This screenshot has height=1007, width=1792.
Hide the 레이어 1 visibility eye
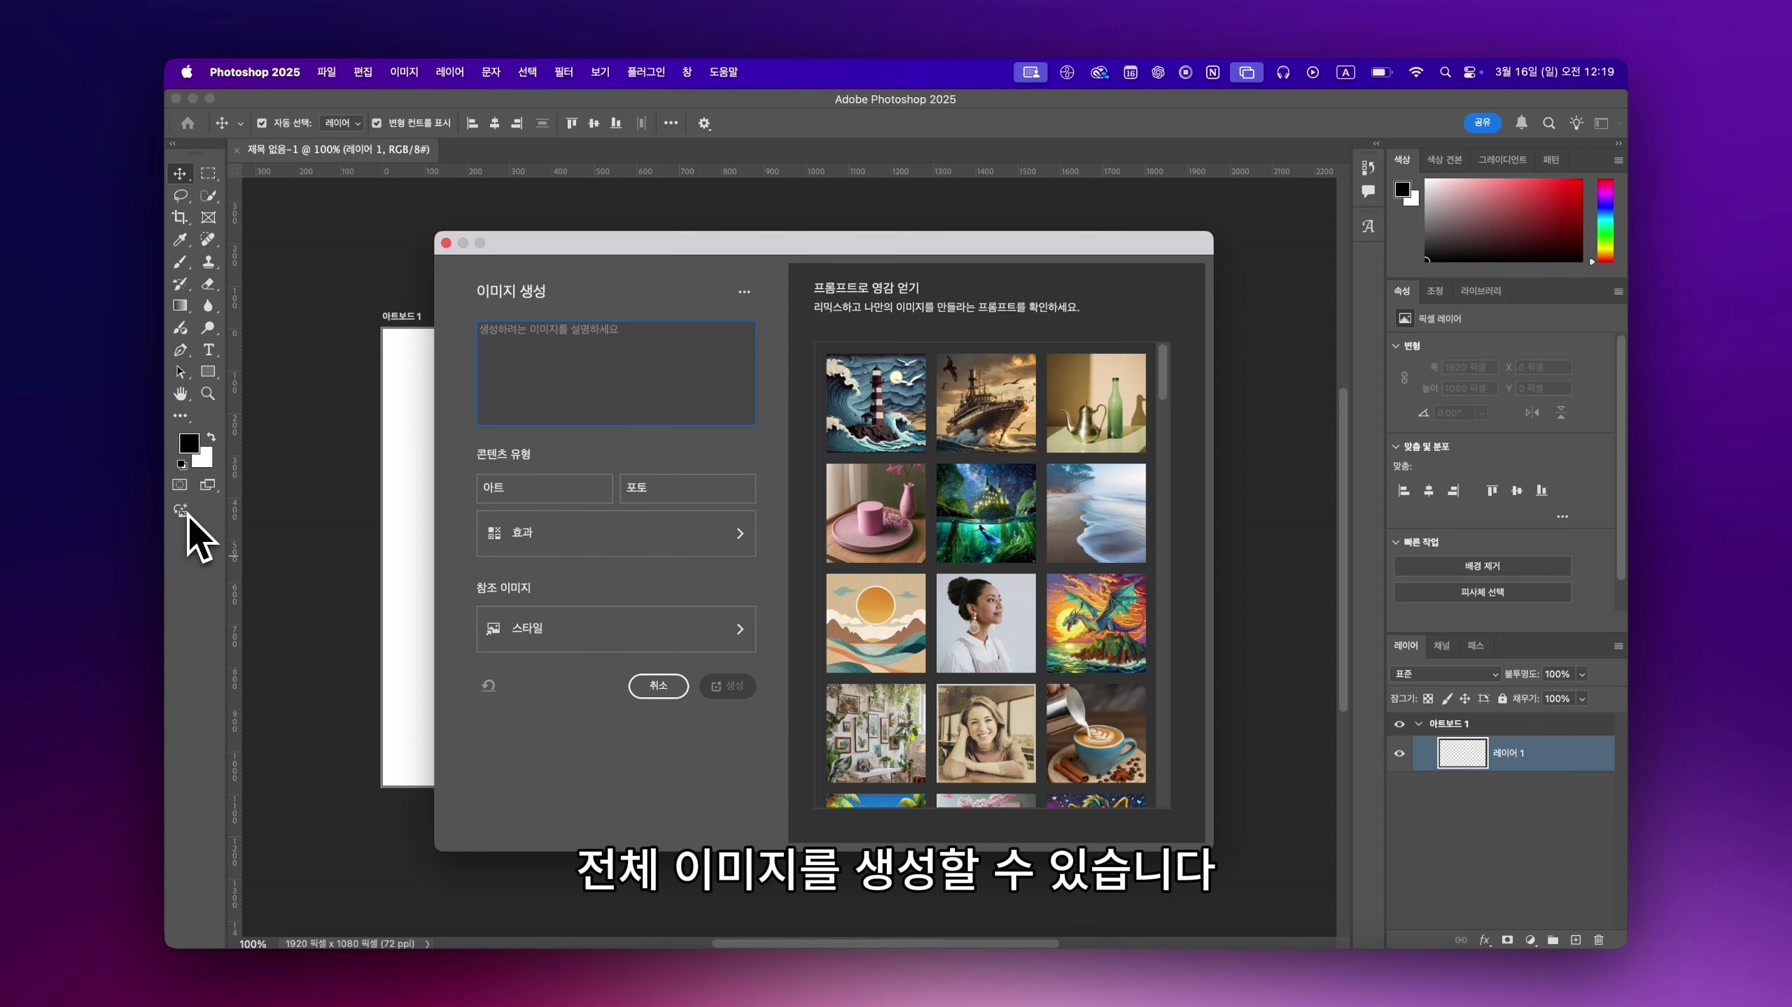tap(1399, 754)
